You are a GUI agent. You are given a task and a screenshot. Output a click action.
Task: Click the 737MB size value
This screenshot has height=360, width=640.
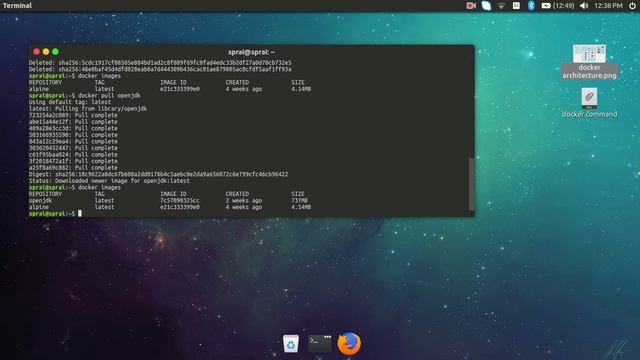point(300,201)
